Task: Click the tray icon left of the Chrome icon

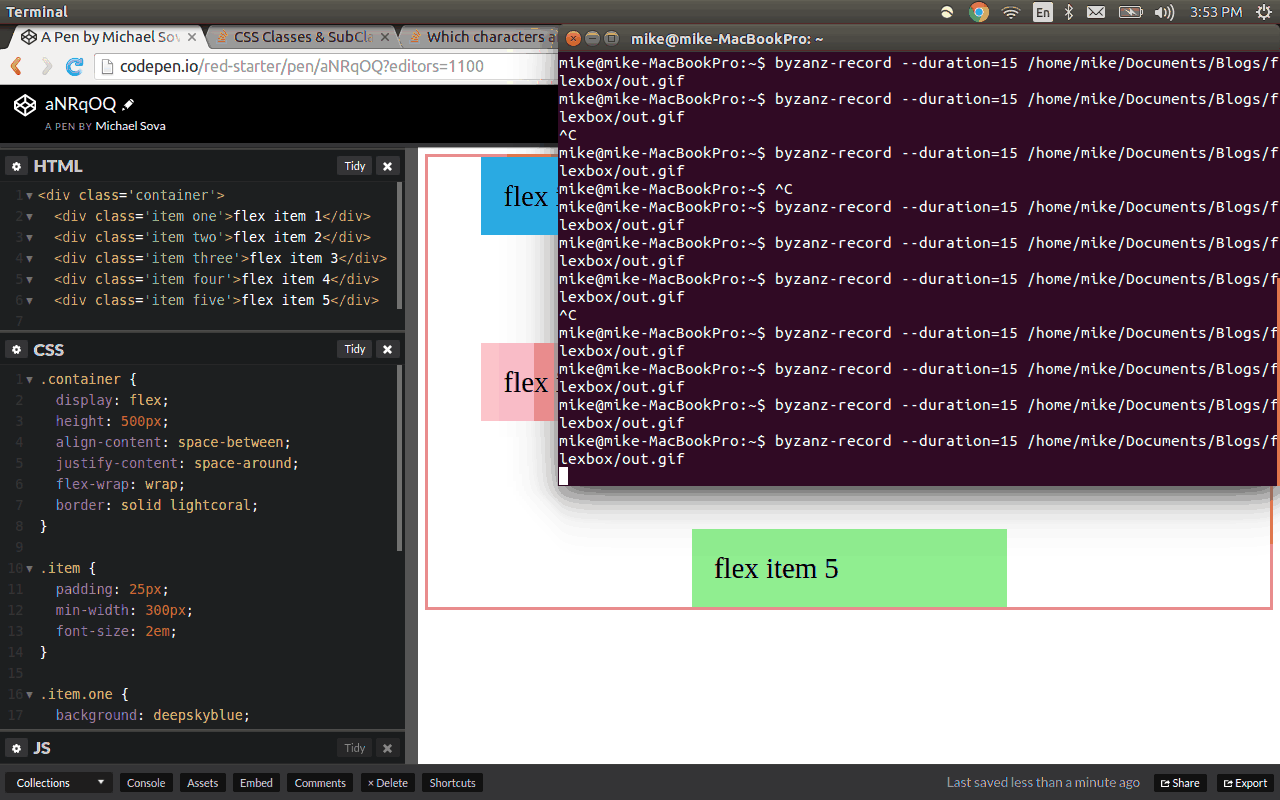Action: click(x=947, y=12)
